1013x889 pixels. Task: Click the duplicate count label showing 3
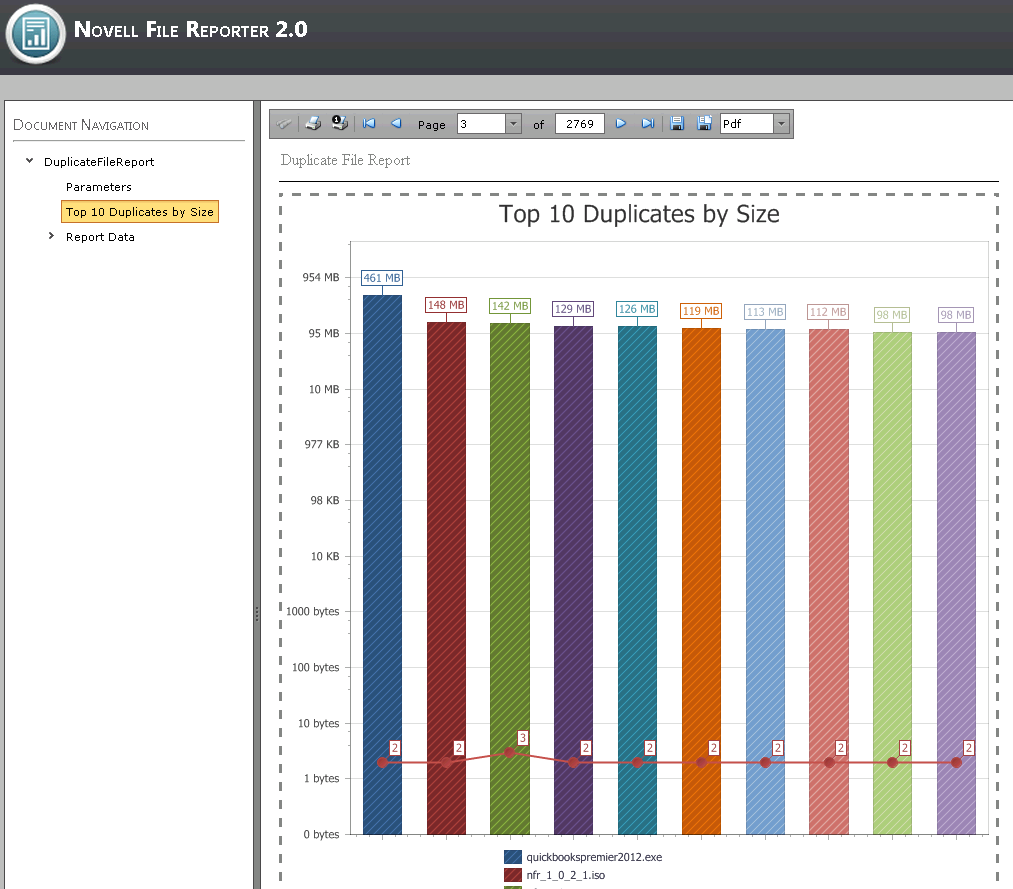click(x=523, y=738)
